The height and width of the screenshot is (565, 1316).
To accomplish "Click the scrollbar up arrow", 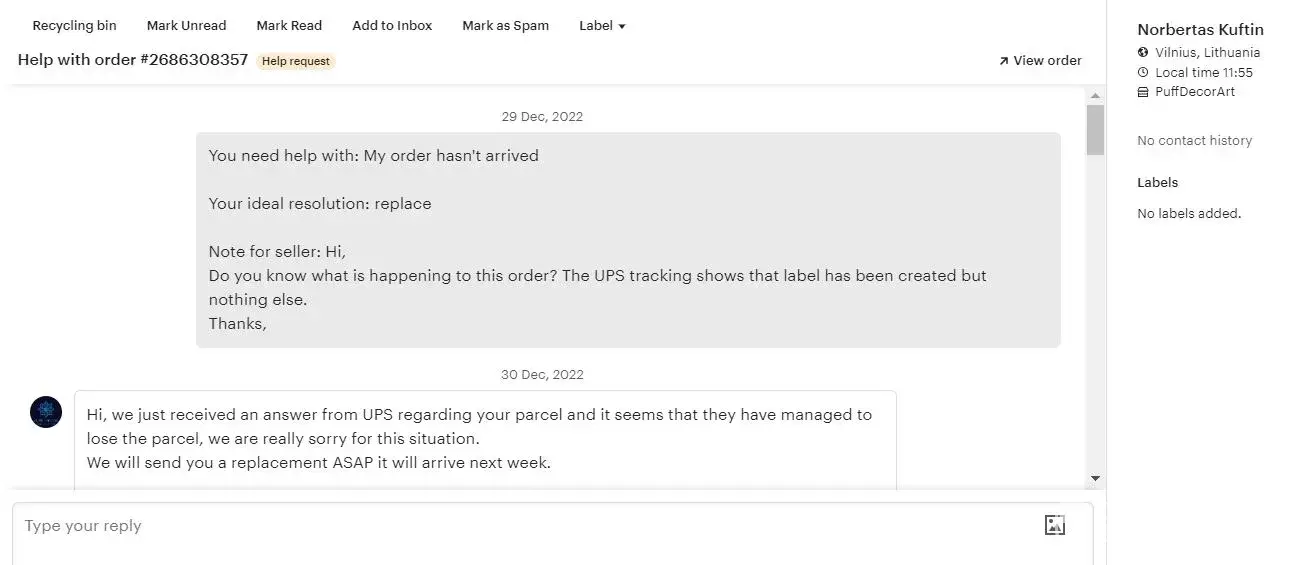I will click(1096, 96).
